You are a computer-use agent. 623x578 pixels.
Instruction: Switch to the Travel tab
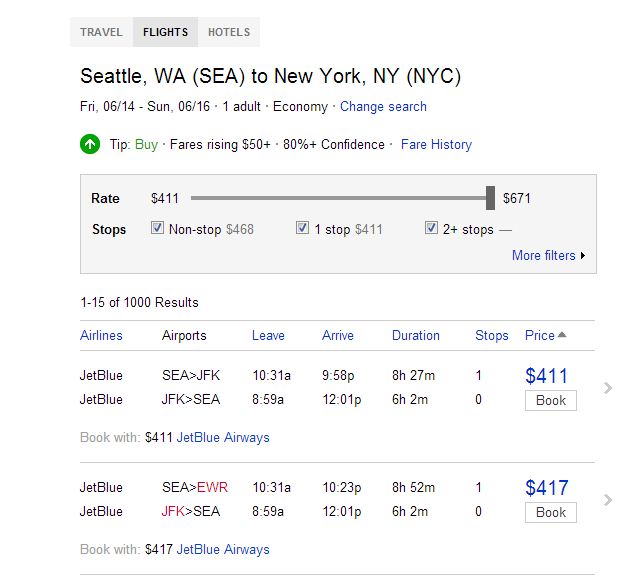pos(101,32)
